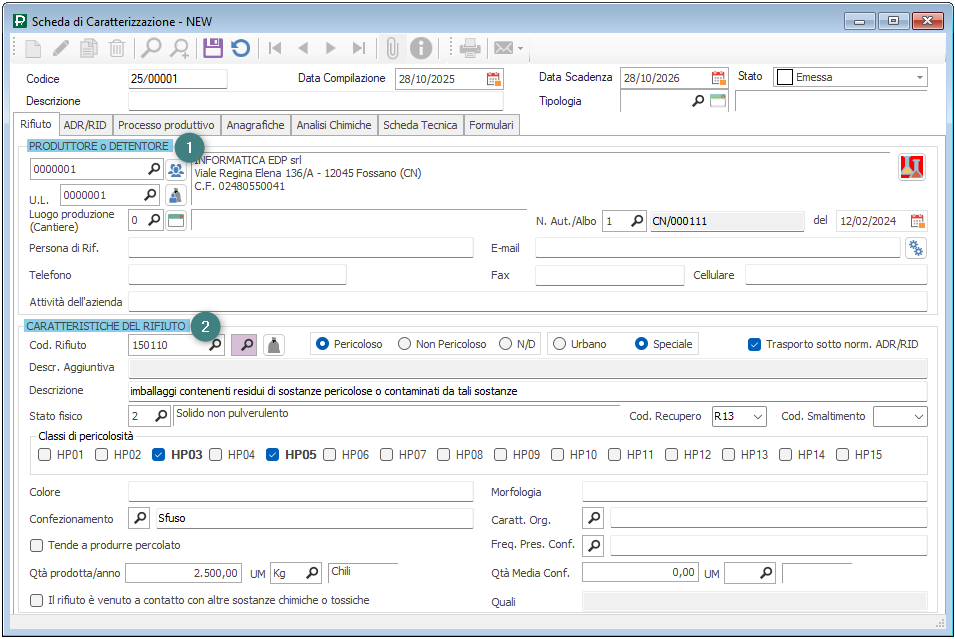Click the gears icon beside E-mail field
Viewport: 955px width, 639px height.
tap(915, 248)
